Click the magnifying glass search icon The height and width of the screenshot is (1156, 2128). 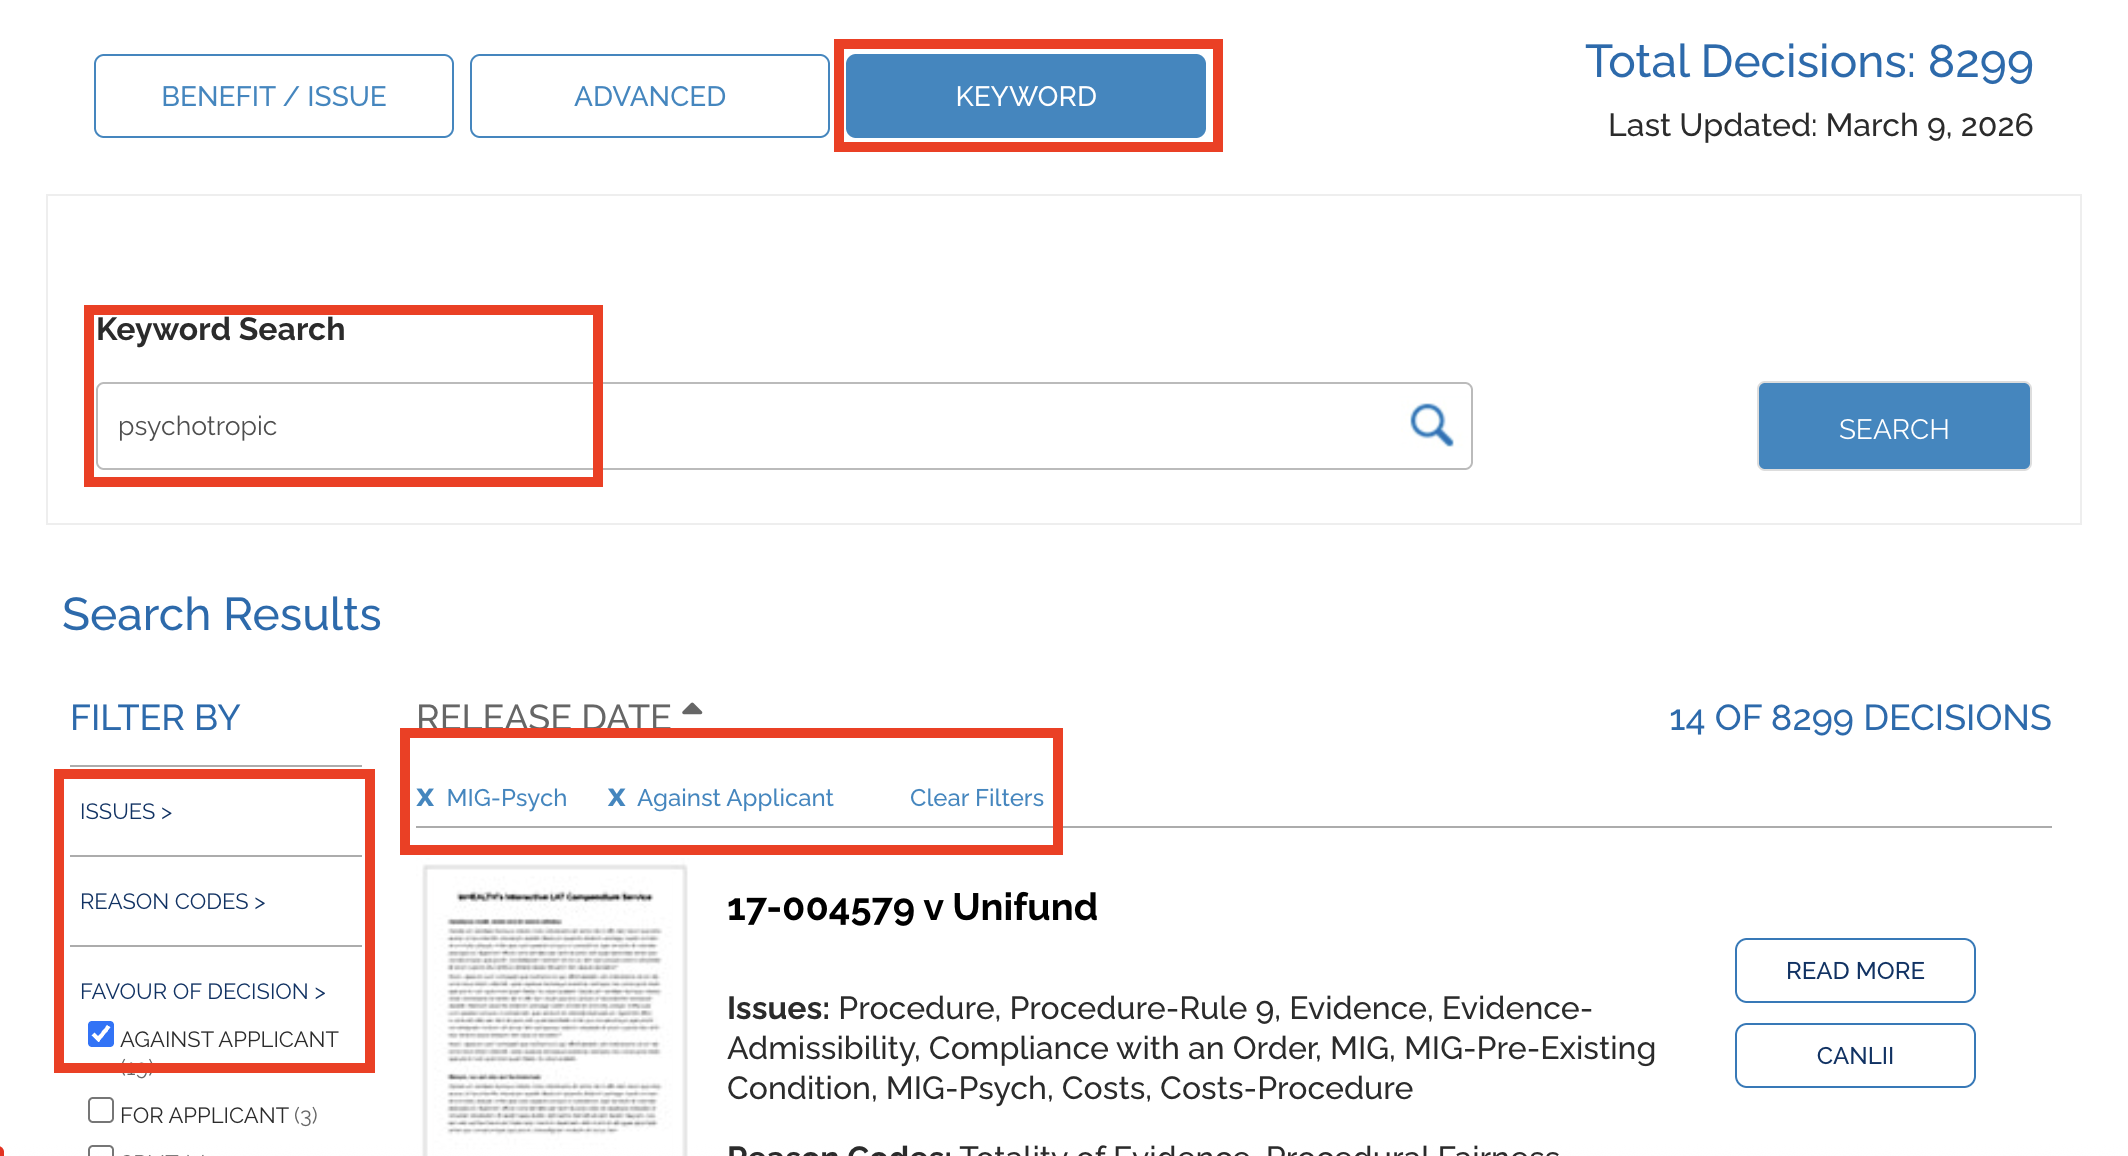1431,426
